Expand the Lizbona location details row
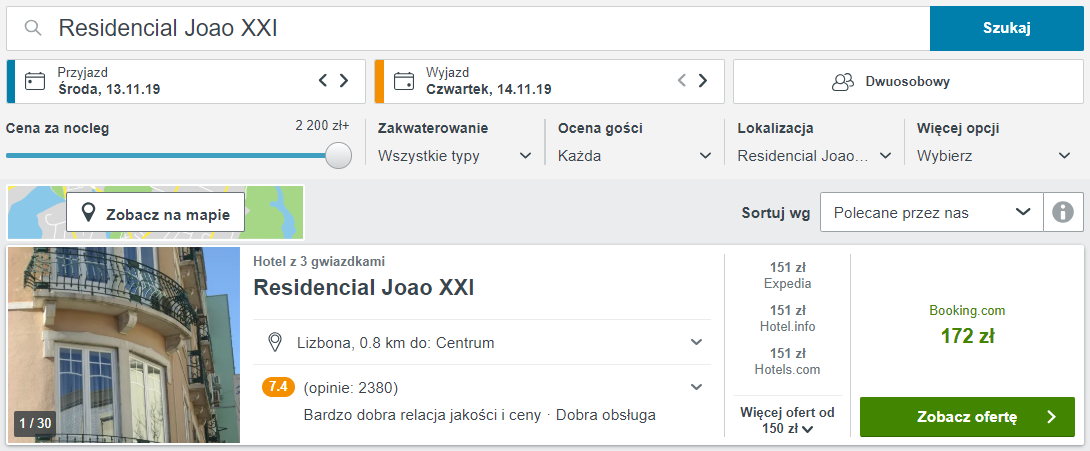The height and width of the screenshot is (451, 1090). pyautogui.click(x=482, y=342)
